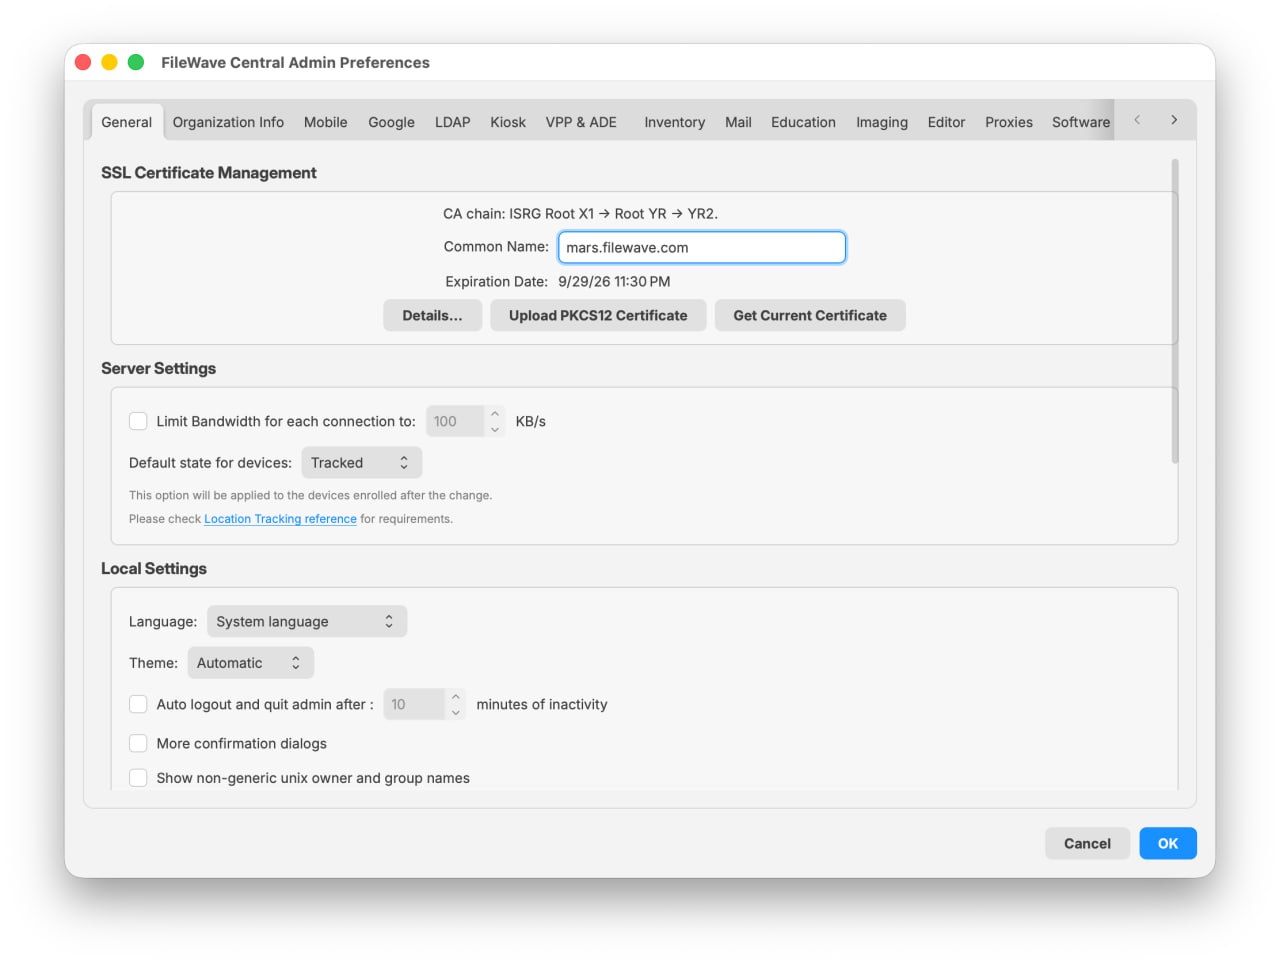Screen dimensions: 1280x963
Task: Open the VPP & ADE tab
Action: tap(581, 122)
